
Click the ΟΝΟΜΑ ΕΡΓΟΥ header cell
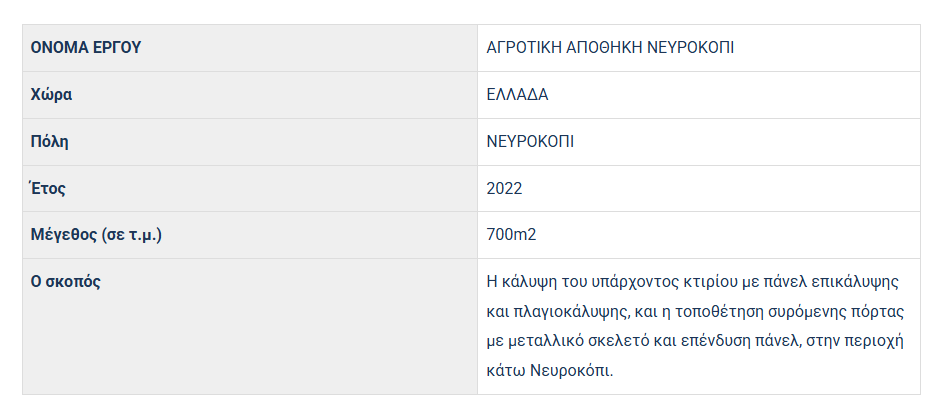click(86, 48)
